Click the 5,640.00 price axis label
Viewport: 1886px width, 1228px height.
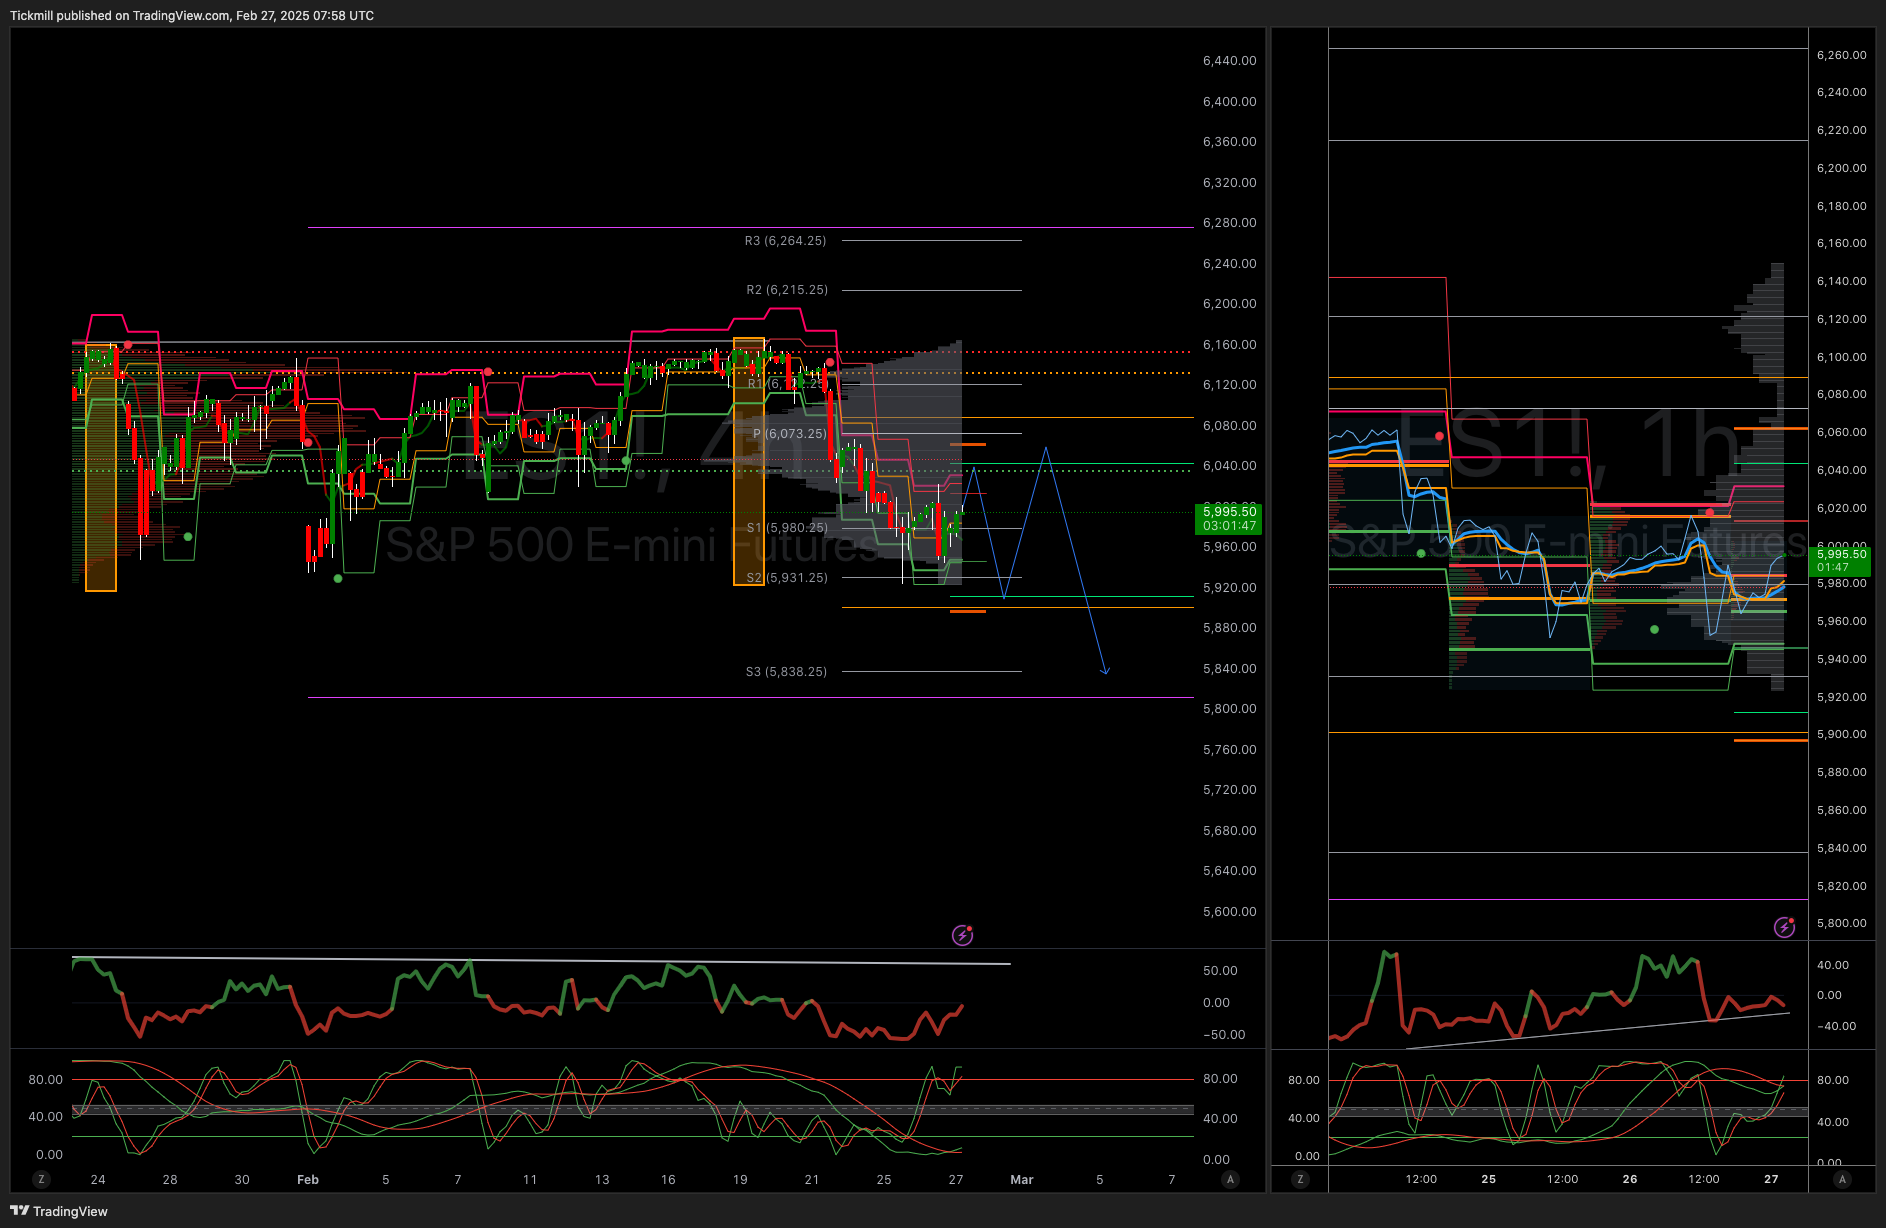(x=1229, y=871)
